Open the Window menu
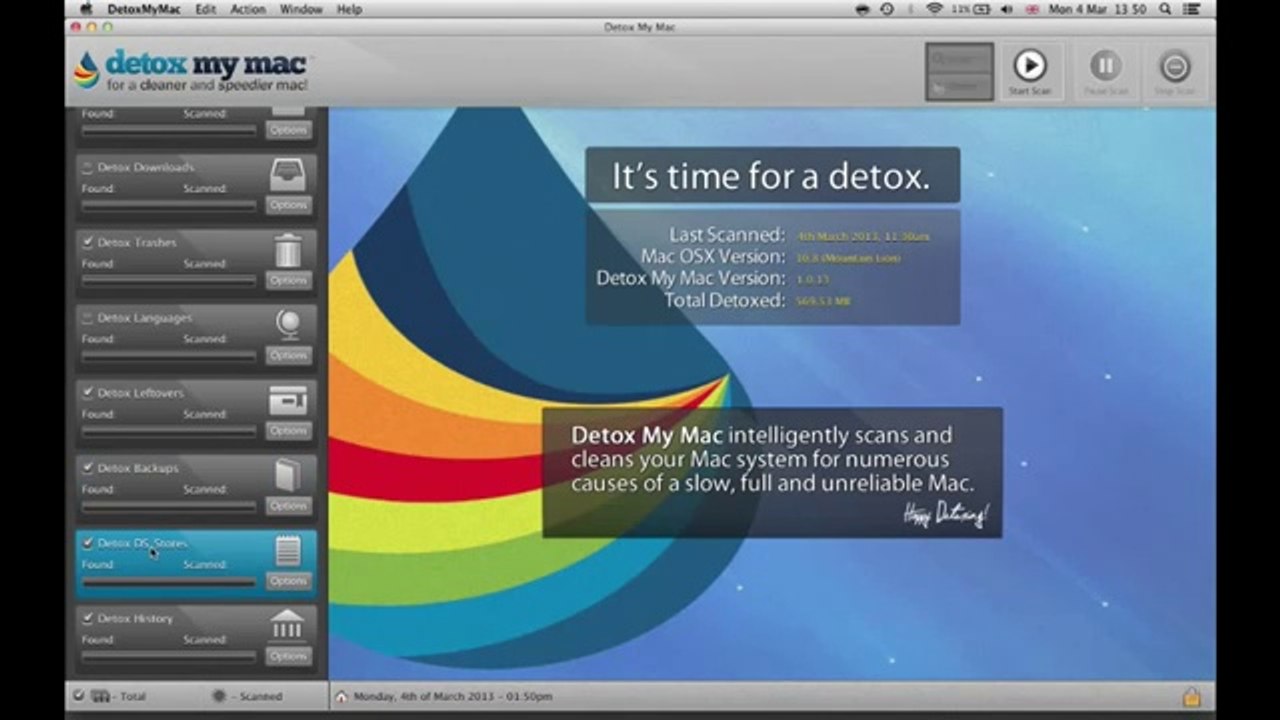 click(x=301, y=9)
